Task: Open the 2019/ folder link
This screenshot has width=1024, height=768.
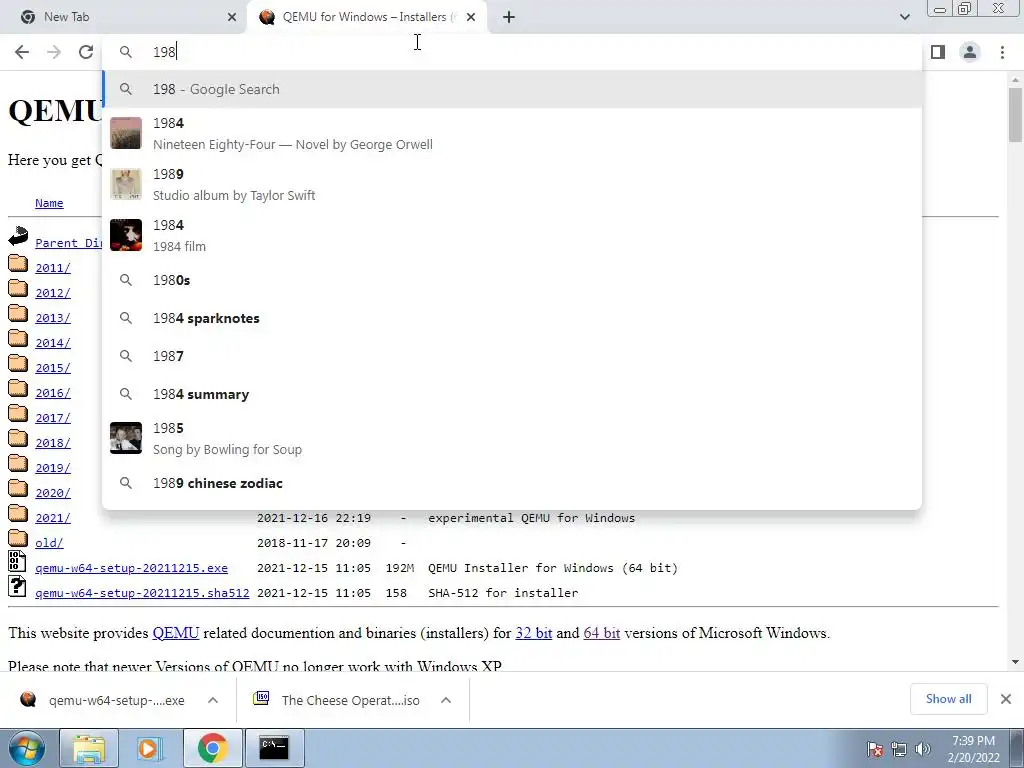Action: tap(53, 468)
